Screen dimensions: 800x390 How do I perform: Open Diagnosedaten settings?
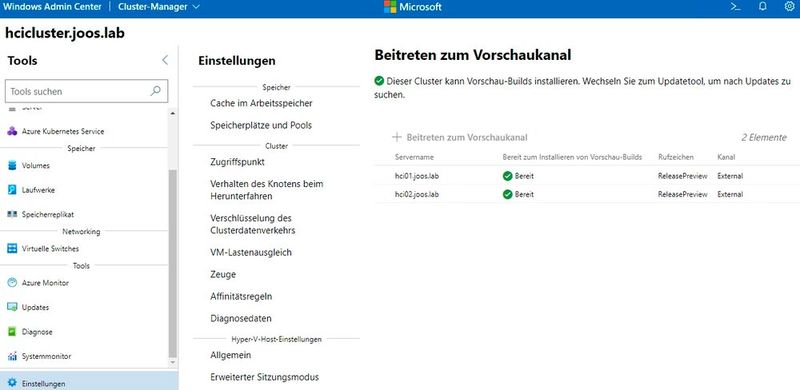(x=241, y=318)
